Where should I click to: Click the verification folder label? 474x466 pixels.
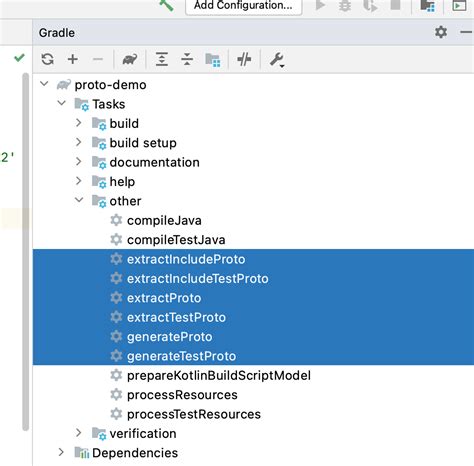143,433
